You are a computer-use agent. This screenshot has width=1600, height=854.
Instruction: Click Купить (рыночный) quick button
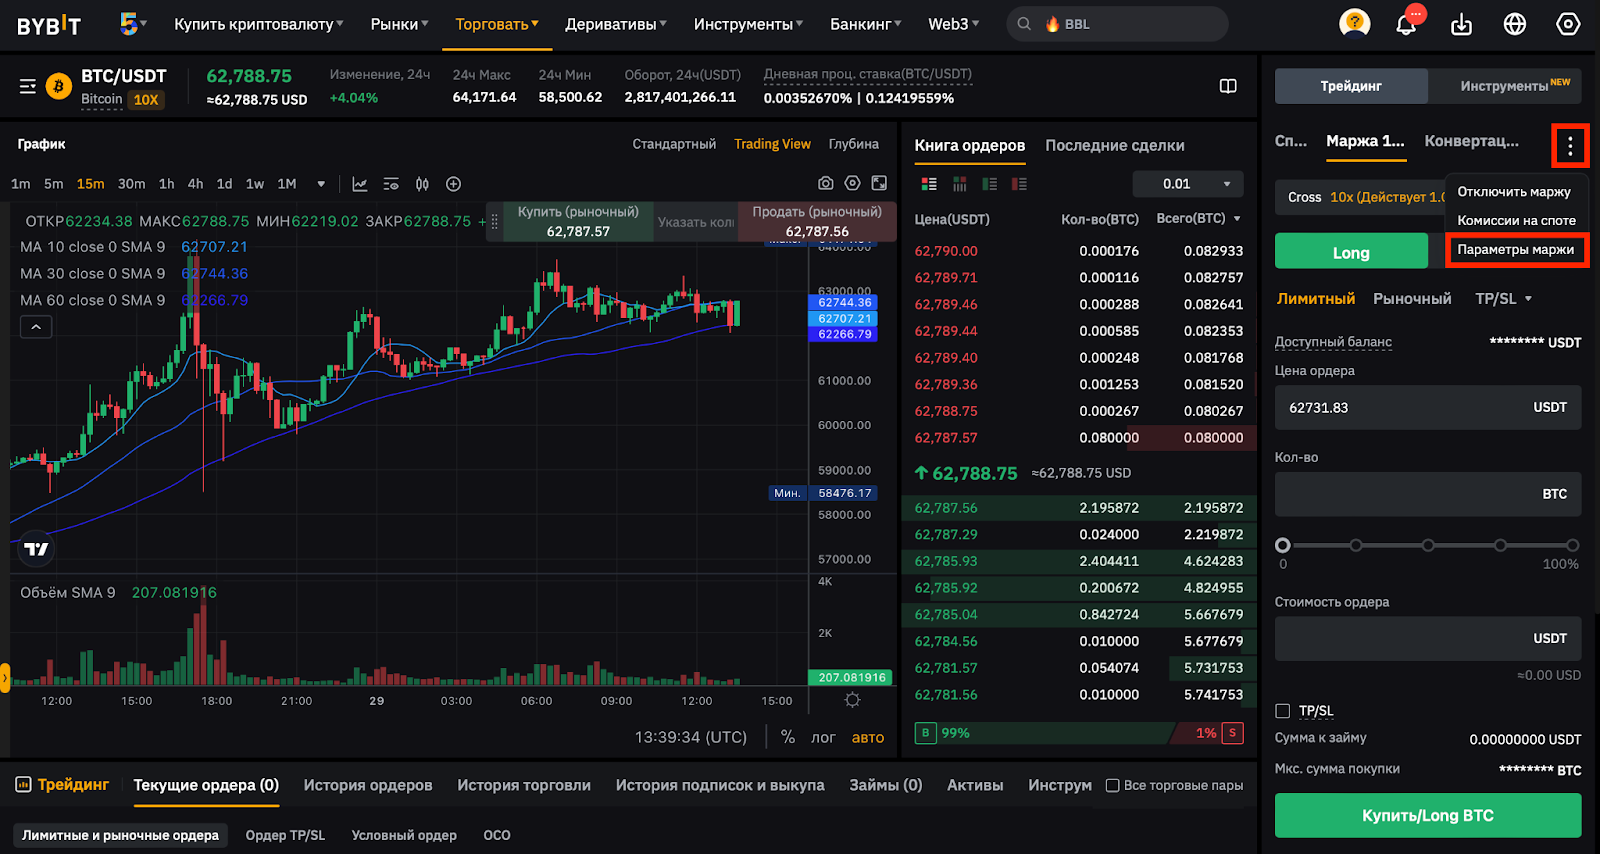[x=578, y=221]
